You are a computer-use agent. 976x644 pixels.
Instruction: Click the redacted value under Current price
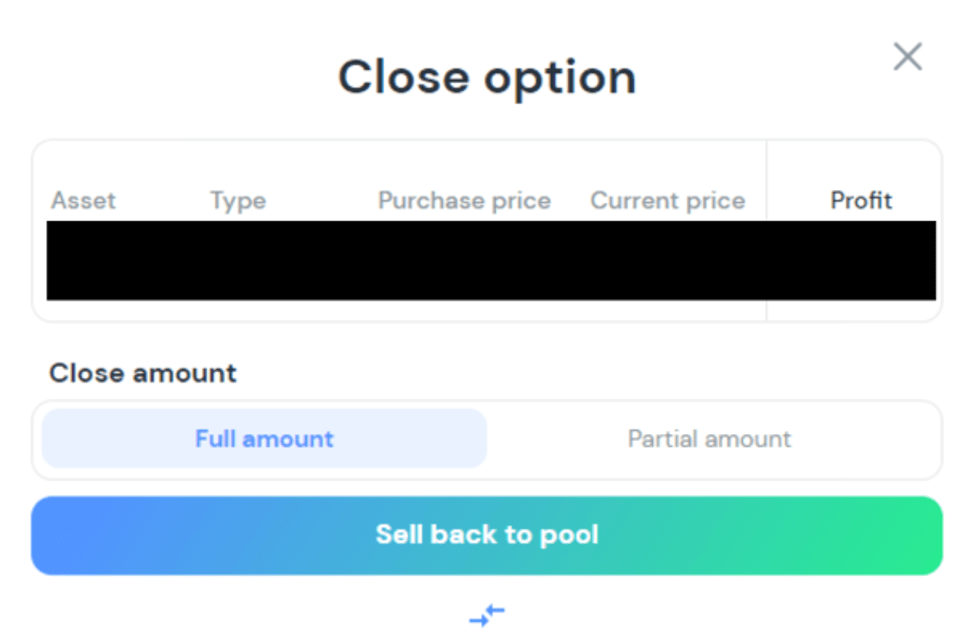(667, 261)
